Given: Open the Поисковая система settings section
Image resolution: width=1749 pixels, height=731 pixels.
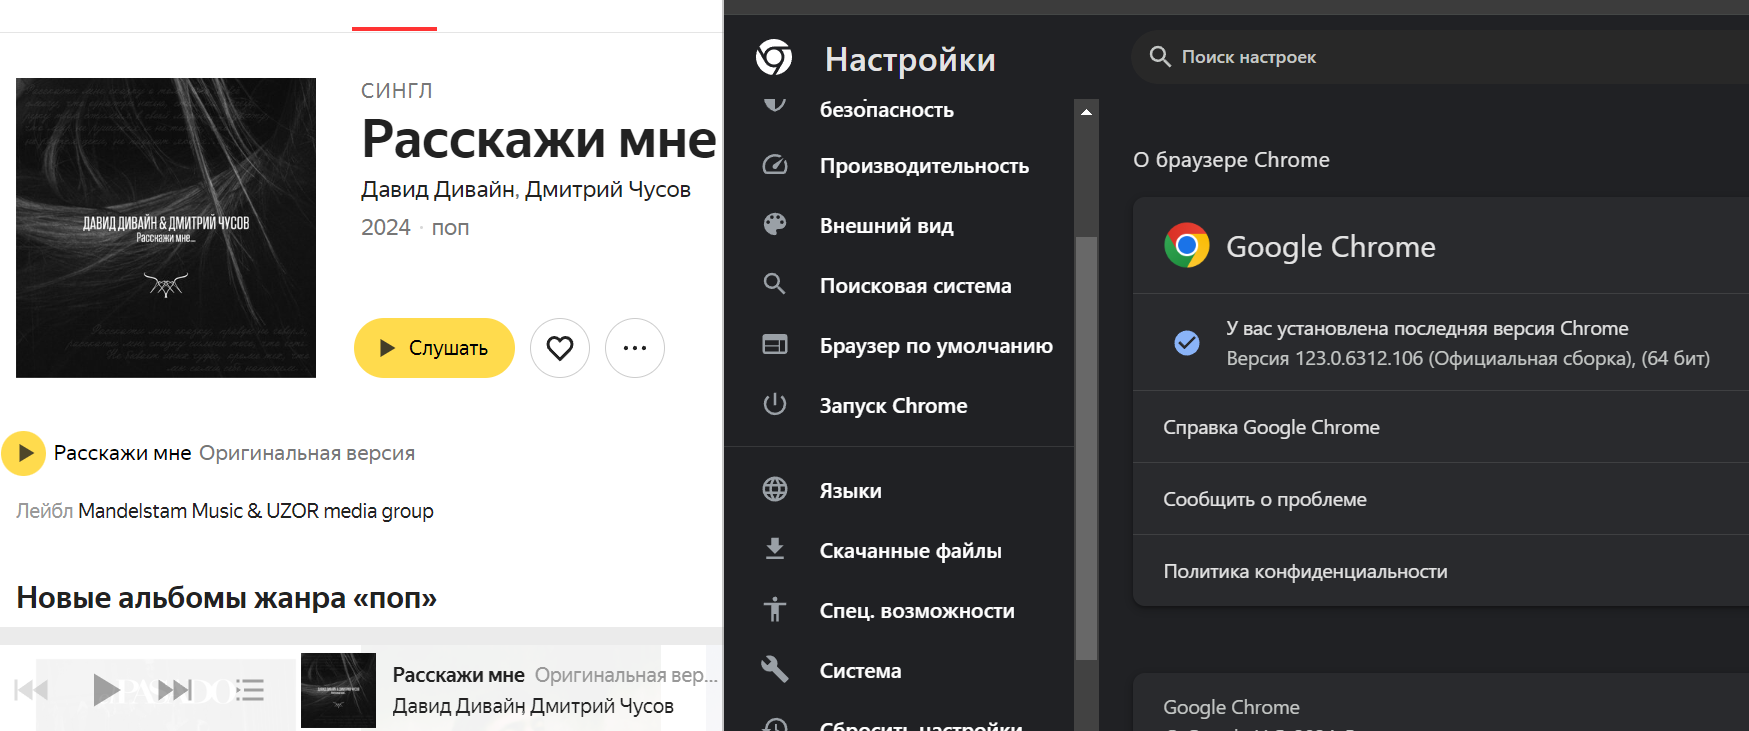Looking at the screenshot, I should [x=915, y=285].
